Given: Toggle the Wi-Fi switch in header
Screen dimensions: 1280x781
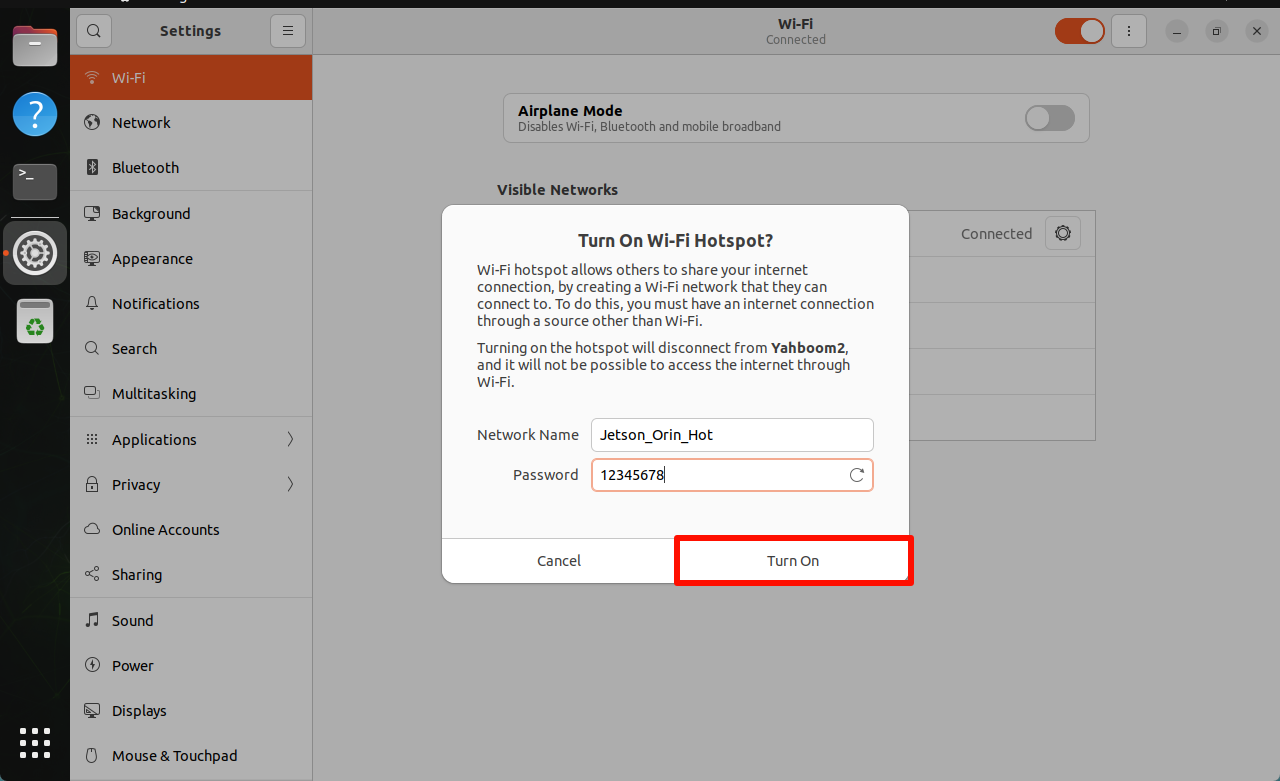Looking at the screenshot, I should 1080,31.
